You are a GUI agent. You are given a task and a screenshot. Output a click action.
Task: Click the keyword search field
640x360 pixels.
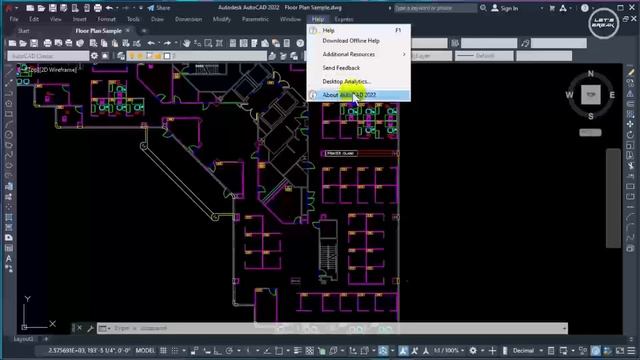click(x=435, y=8)
